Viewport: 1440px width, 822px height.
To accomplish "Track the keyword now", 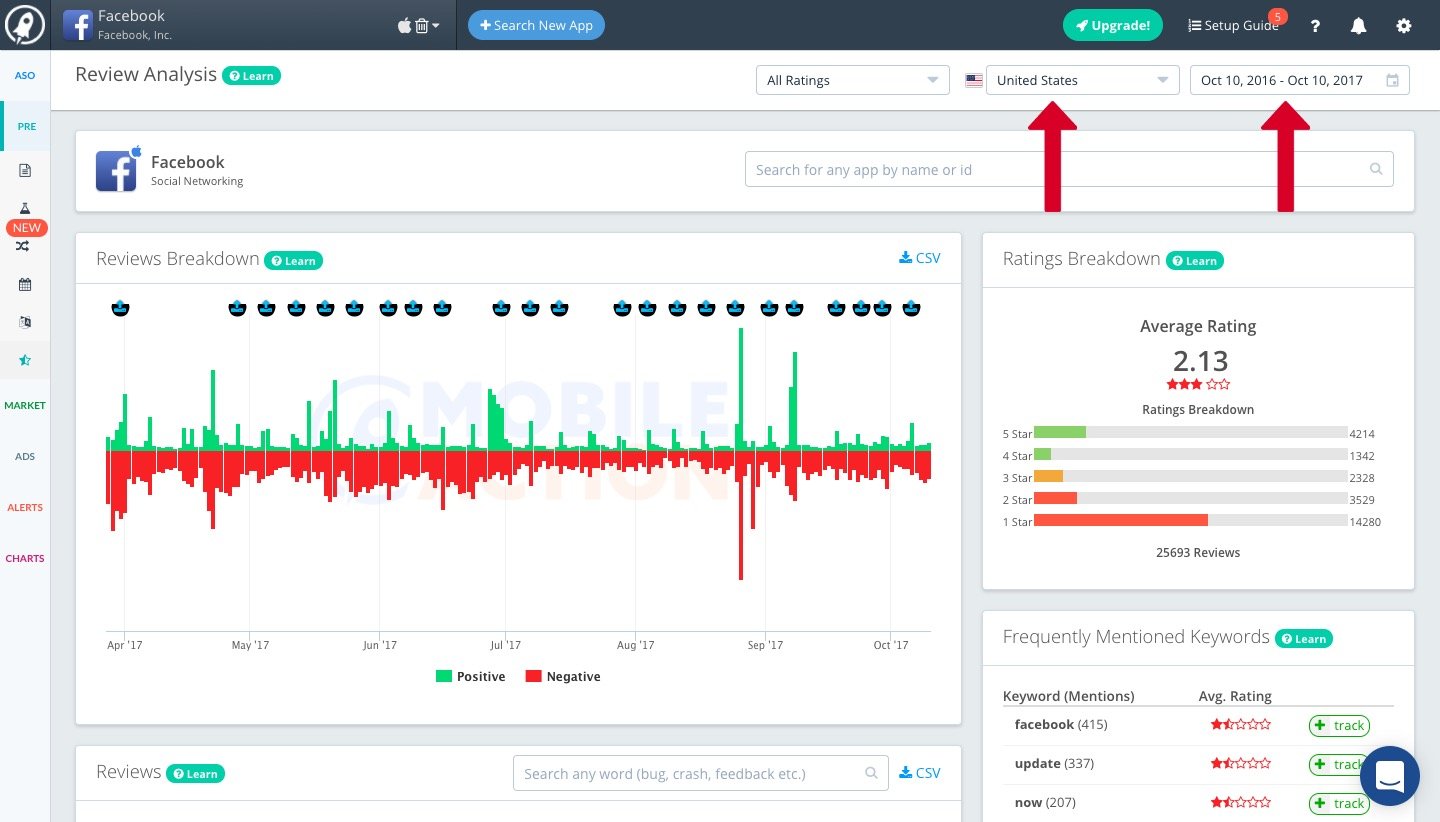I will [x=1339, y=804].
